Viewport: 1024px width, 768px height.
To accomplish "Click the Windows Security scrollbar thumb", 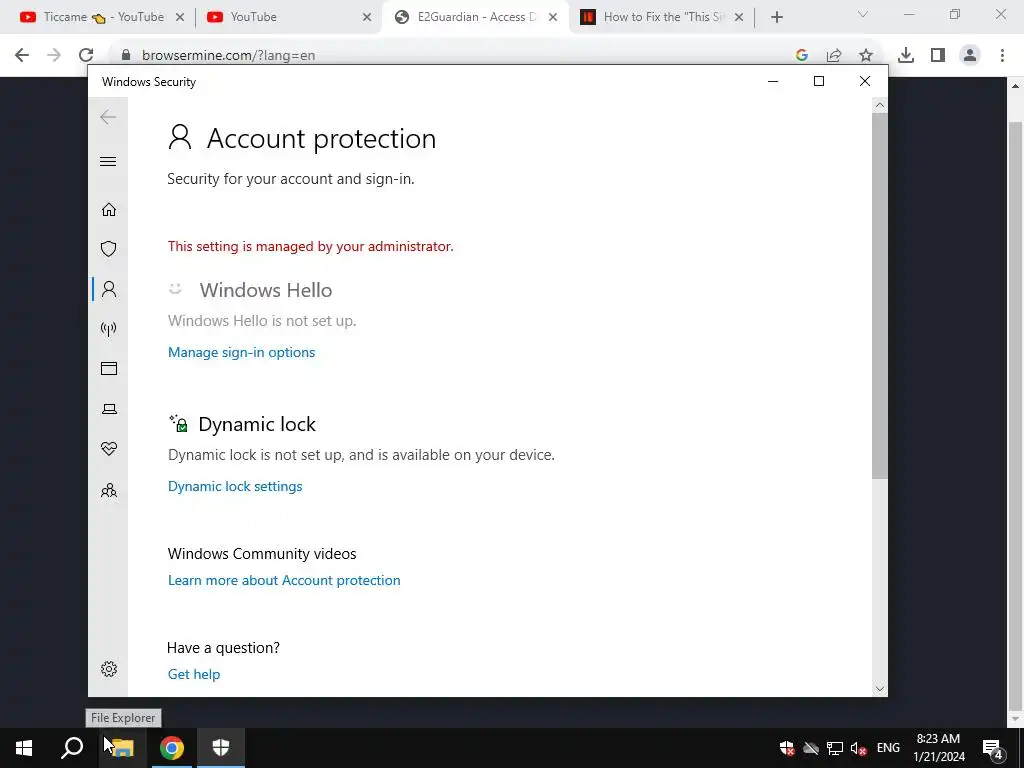I will [880, 296].
